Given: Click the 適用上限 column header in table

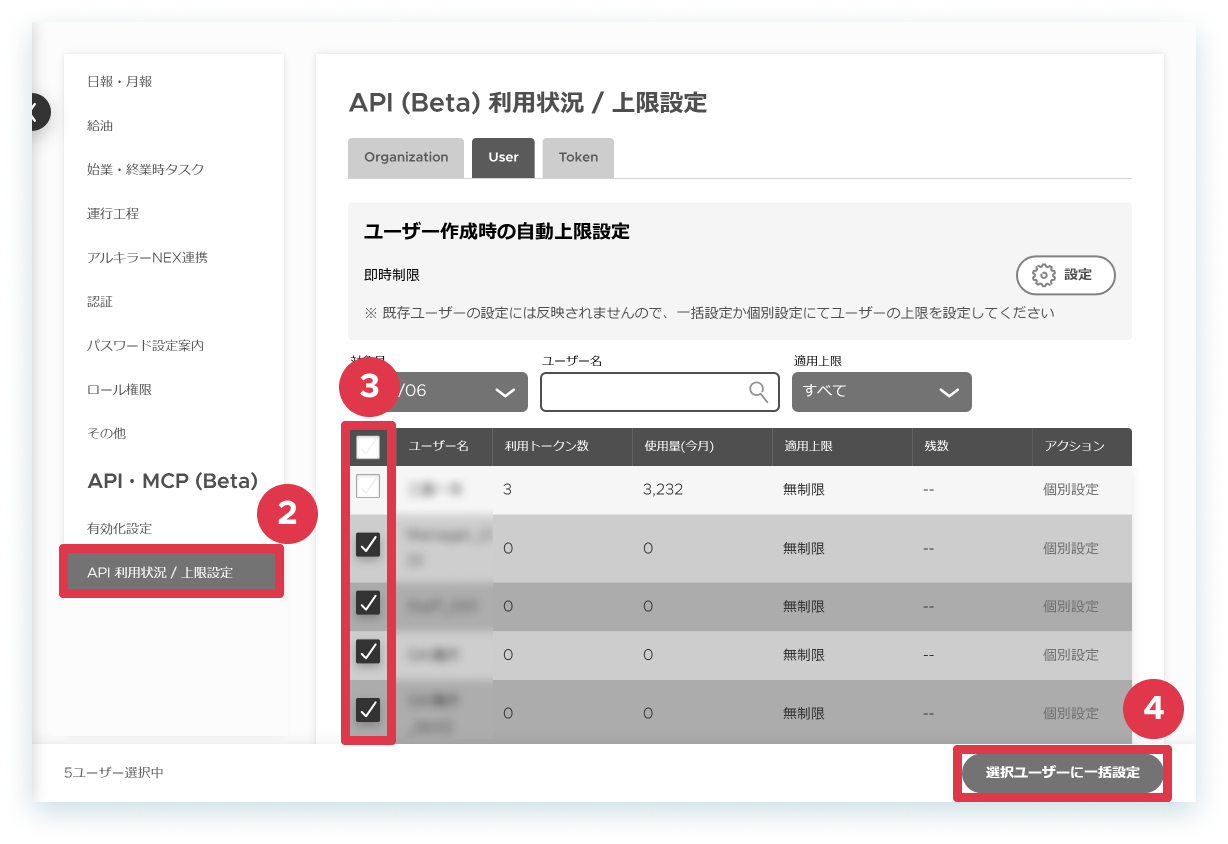Looking at the screenshot, I should [808, 446].
